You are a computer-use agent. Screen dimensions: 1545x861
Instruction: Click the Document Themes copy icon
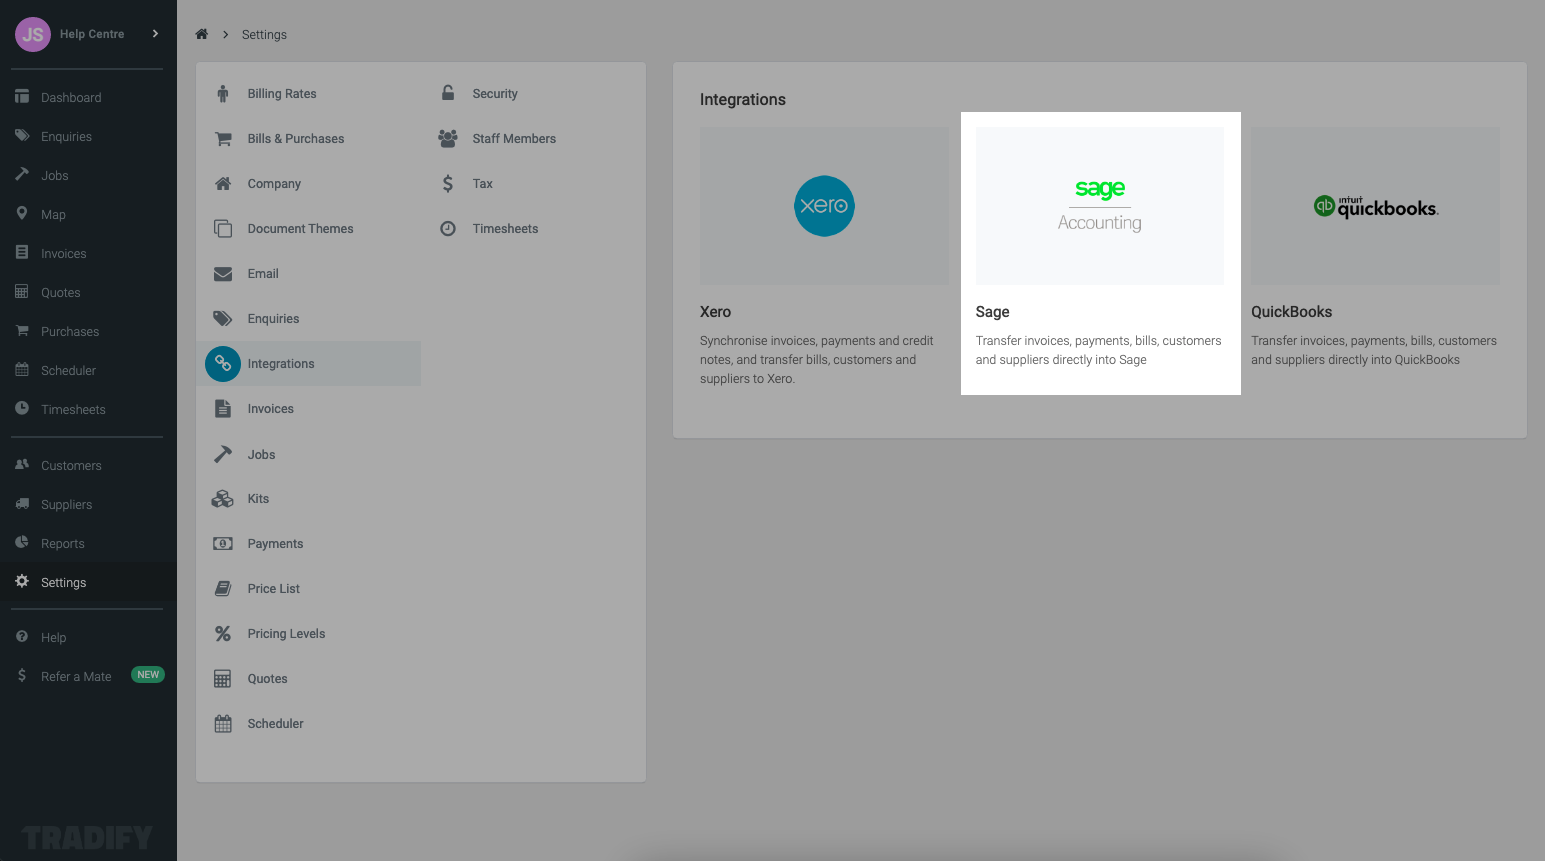pyautogui.click(x=223, y=228)
